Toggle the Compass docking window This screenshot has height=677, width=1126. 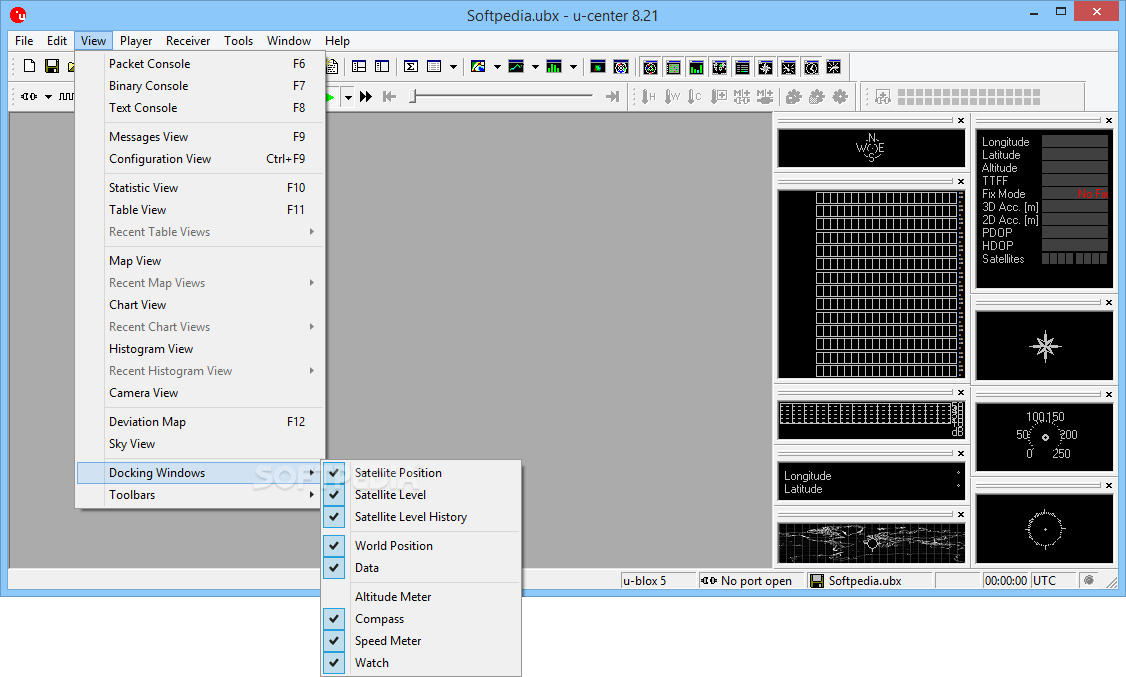click(421, 619)
